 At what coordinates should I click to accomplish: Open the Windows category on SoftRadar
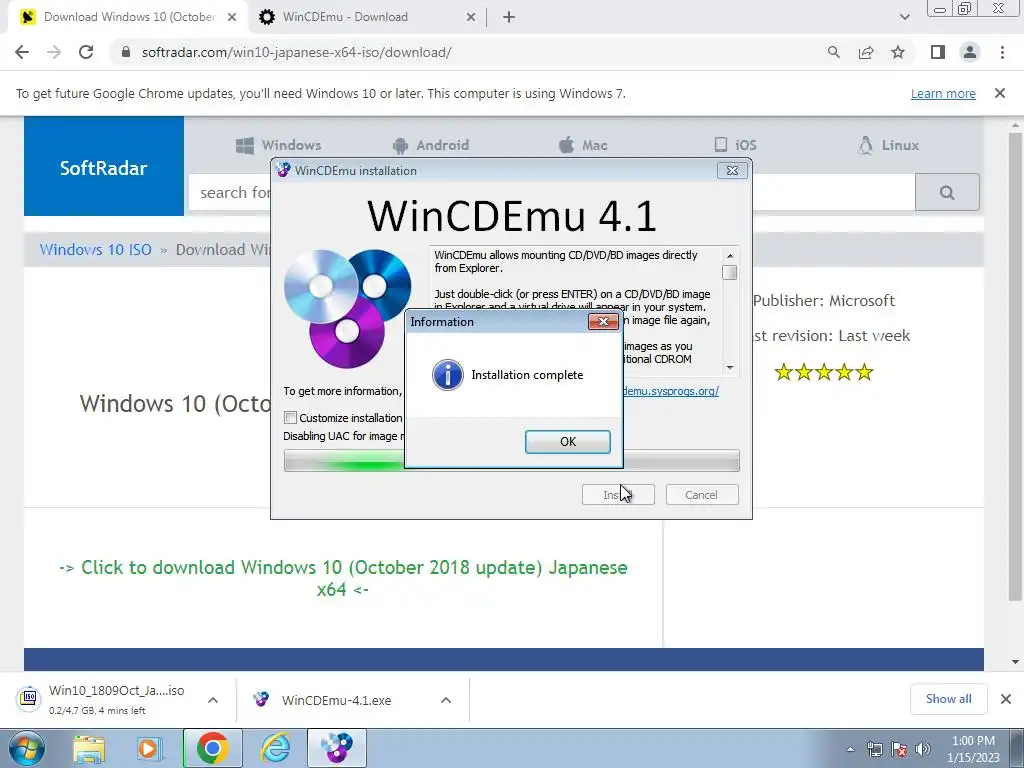(279, 145)
